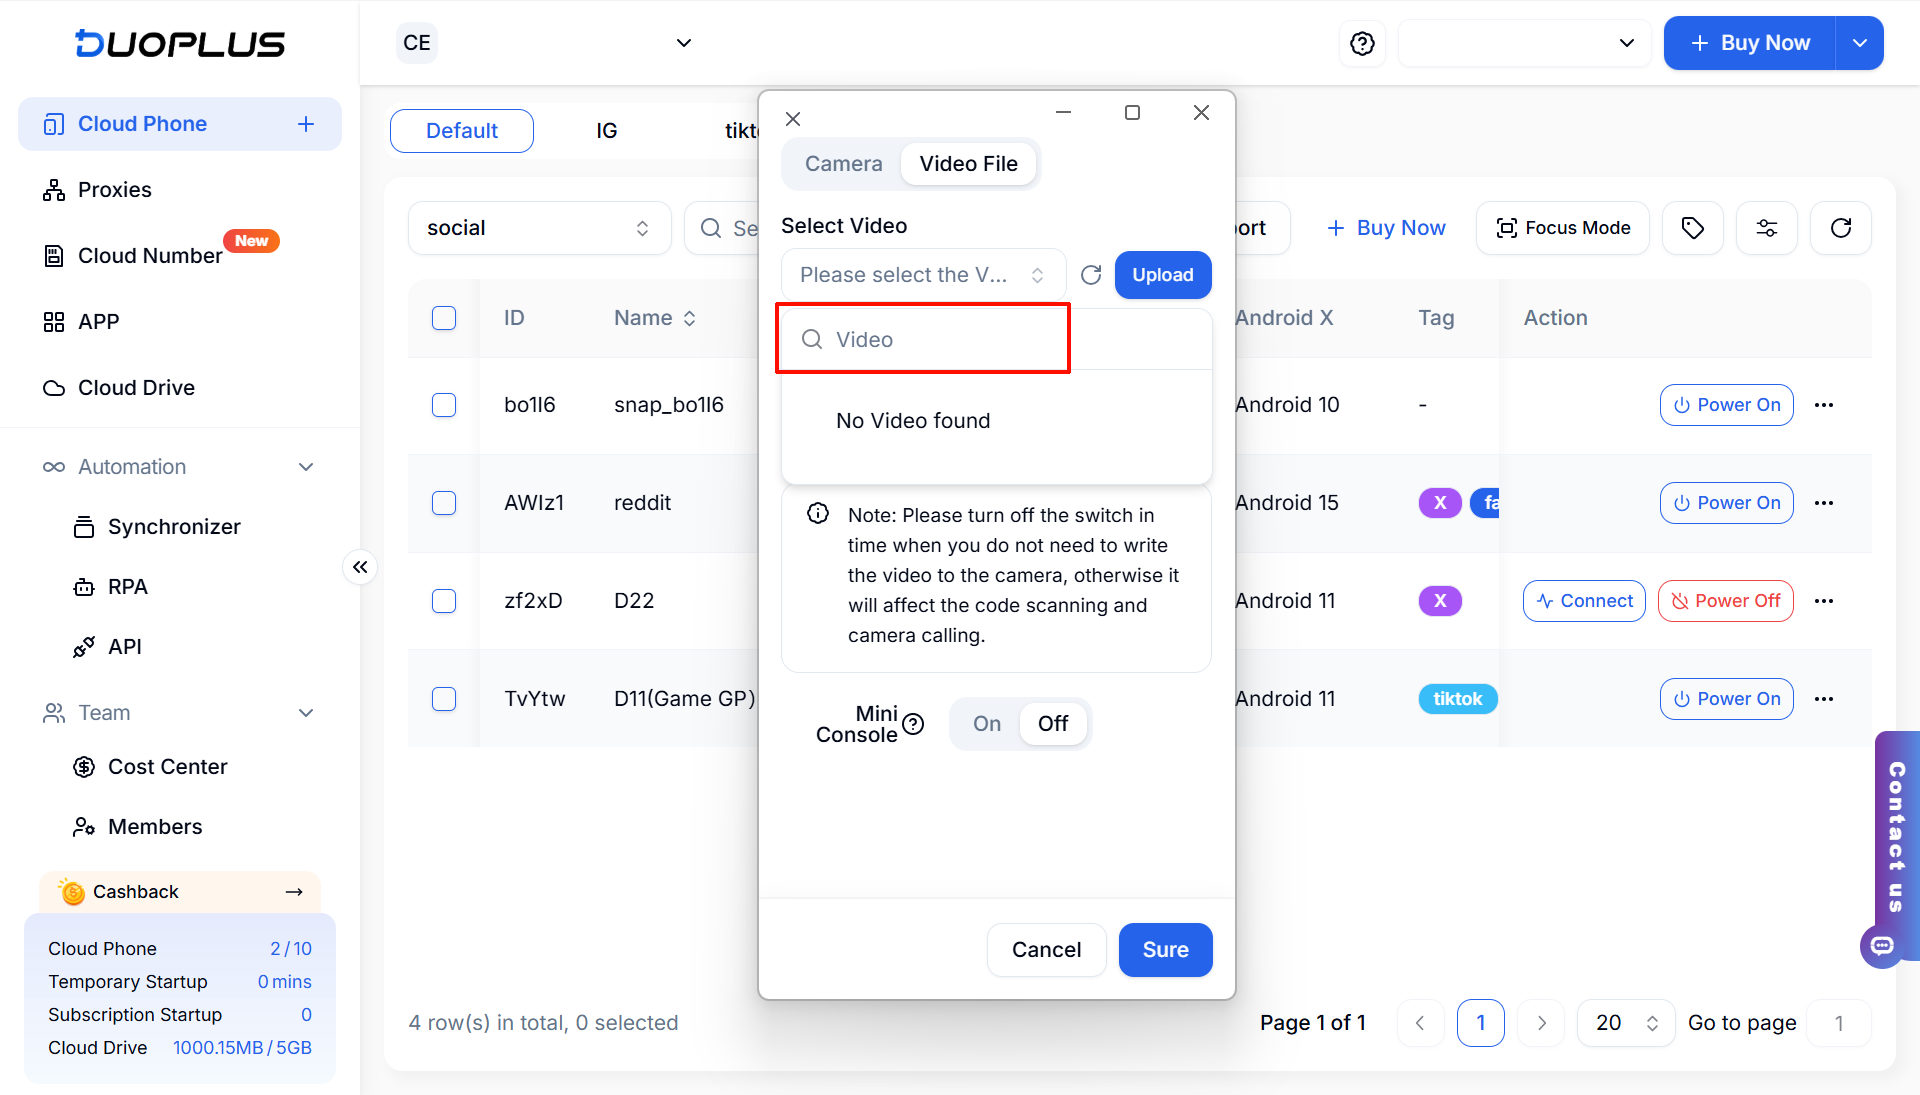Toggle select-all checkbox in table header
Viewport: 1920px width, 1095px height.
(444, 318)
